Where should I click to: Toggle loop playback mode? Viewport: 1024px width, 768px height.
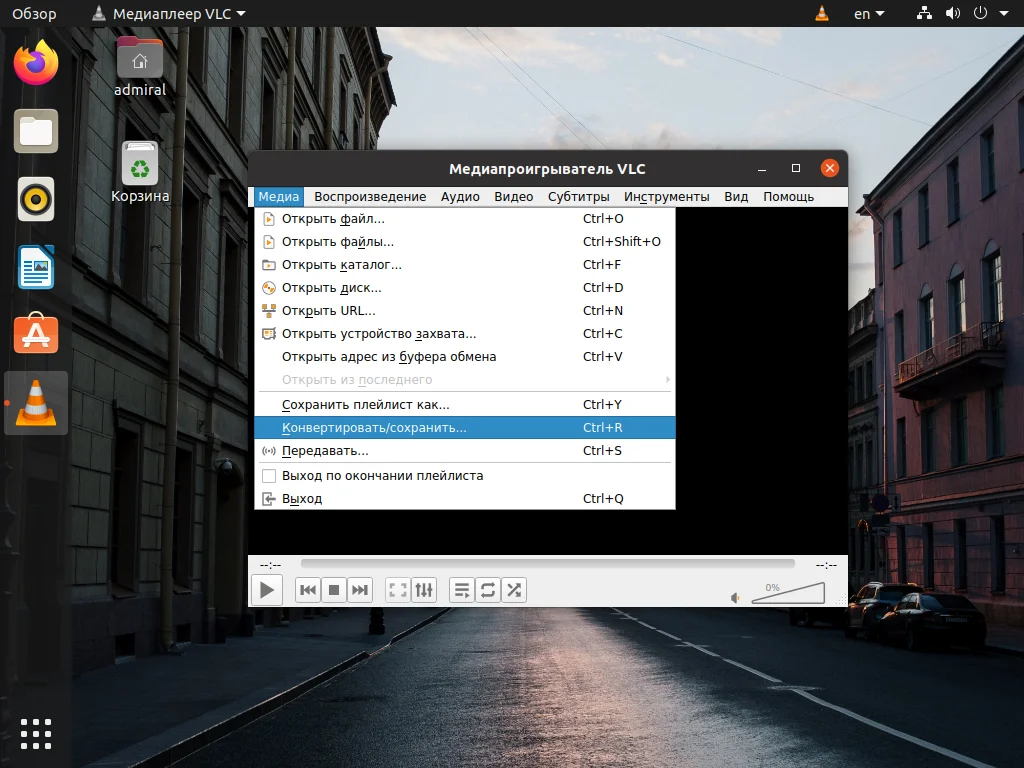pyautogui.click(x=488, y=589)
